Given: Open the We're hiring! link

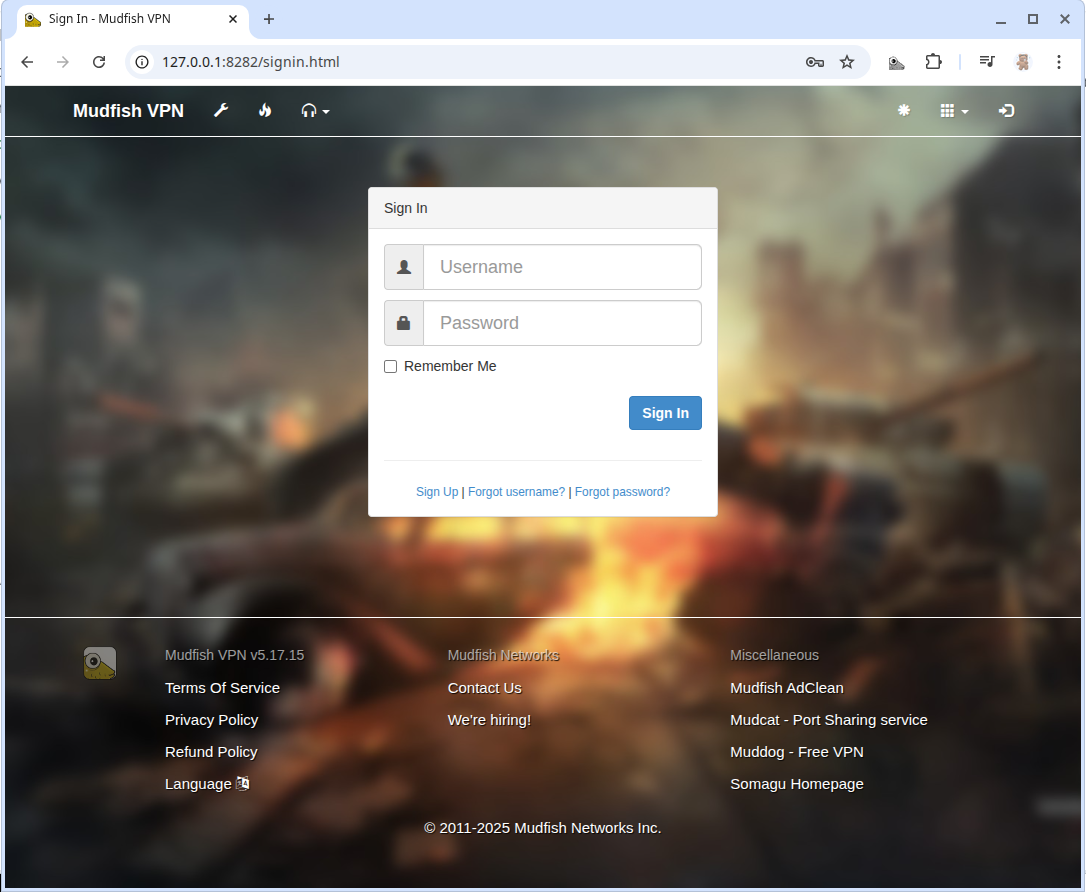Looking at the screenshot, I should click(x=489, y=720).
